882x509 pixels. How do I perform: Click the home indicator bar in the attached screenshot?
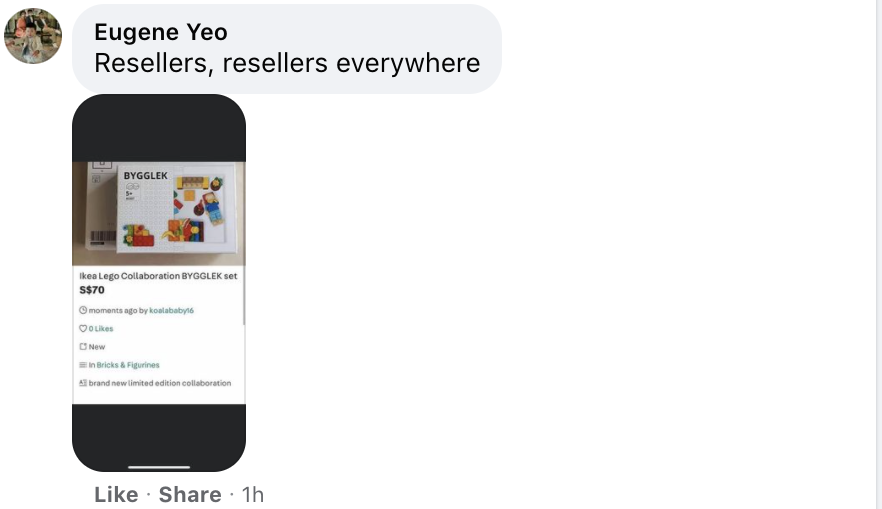[159, 467]
